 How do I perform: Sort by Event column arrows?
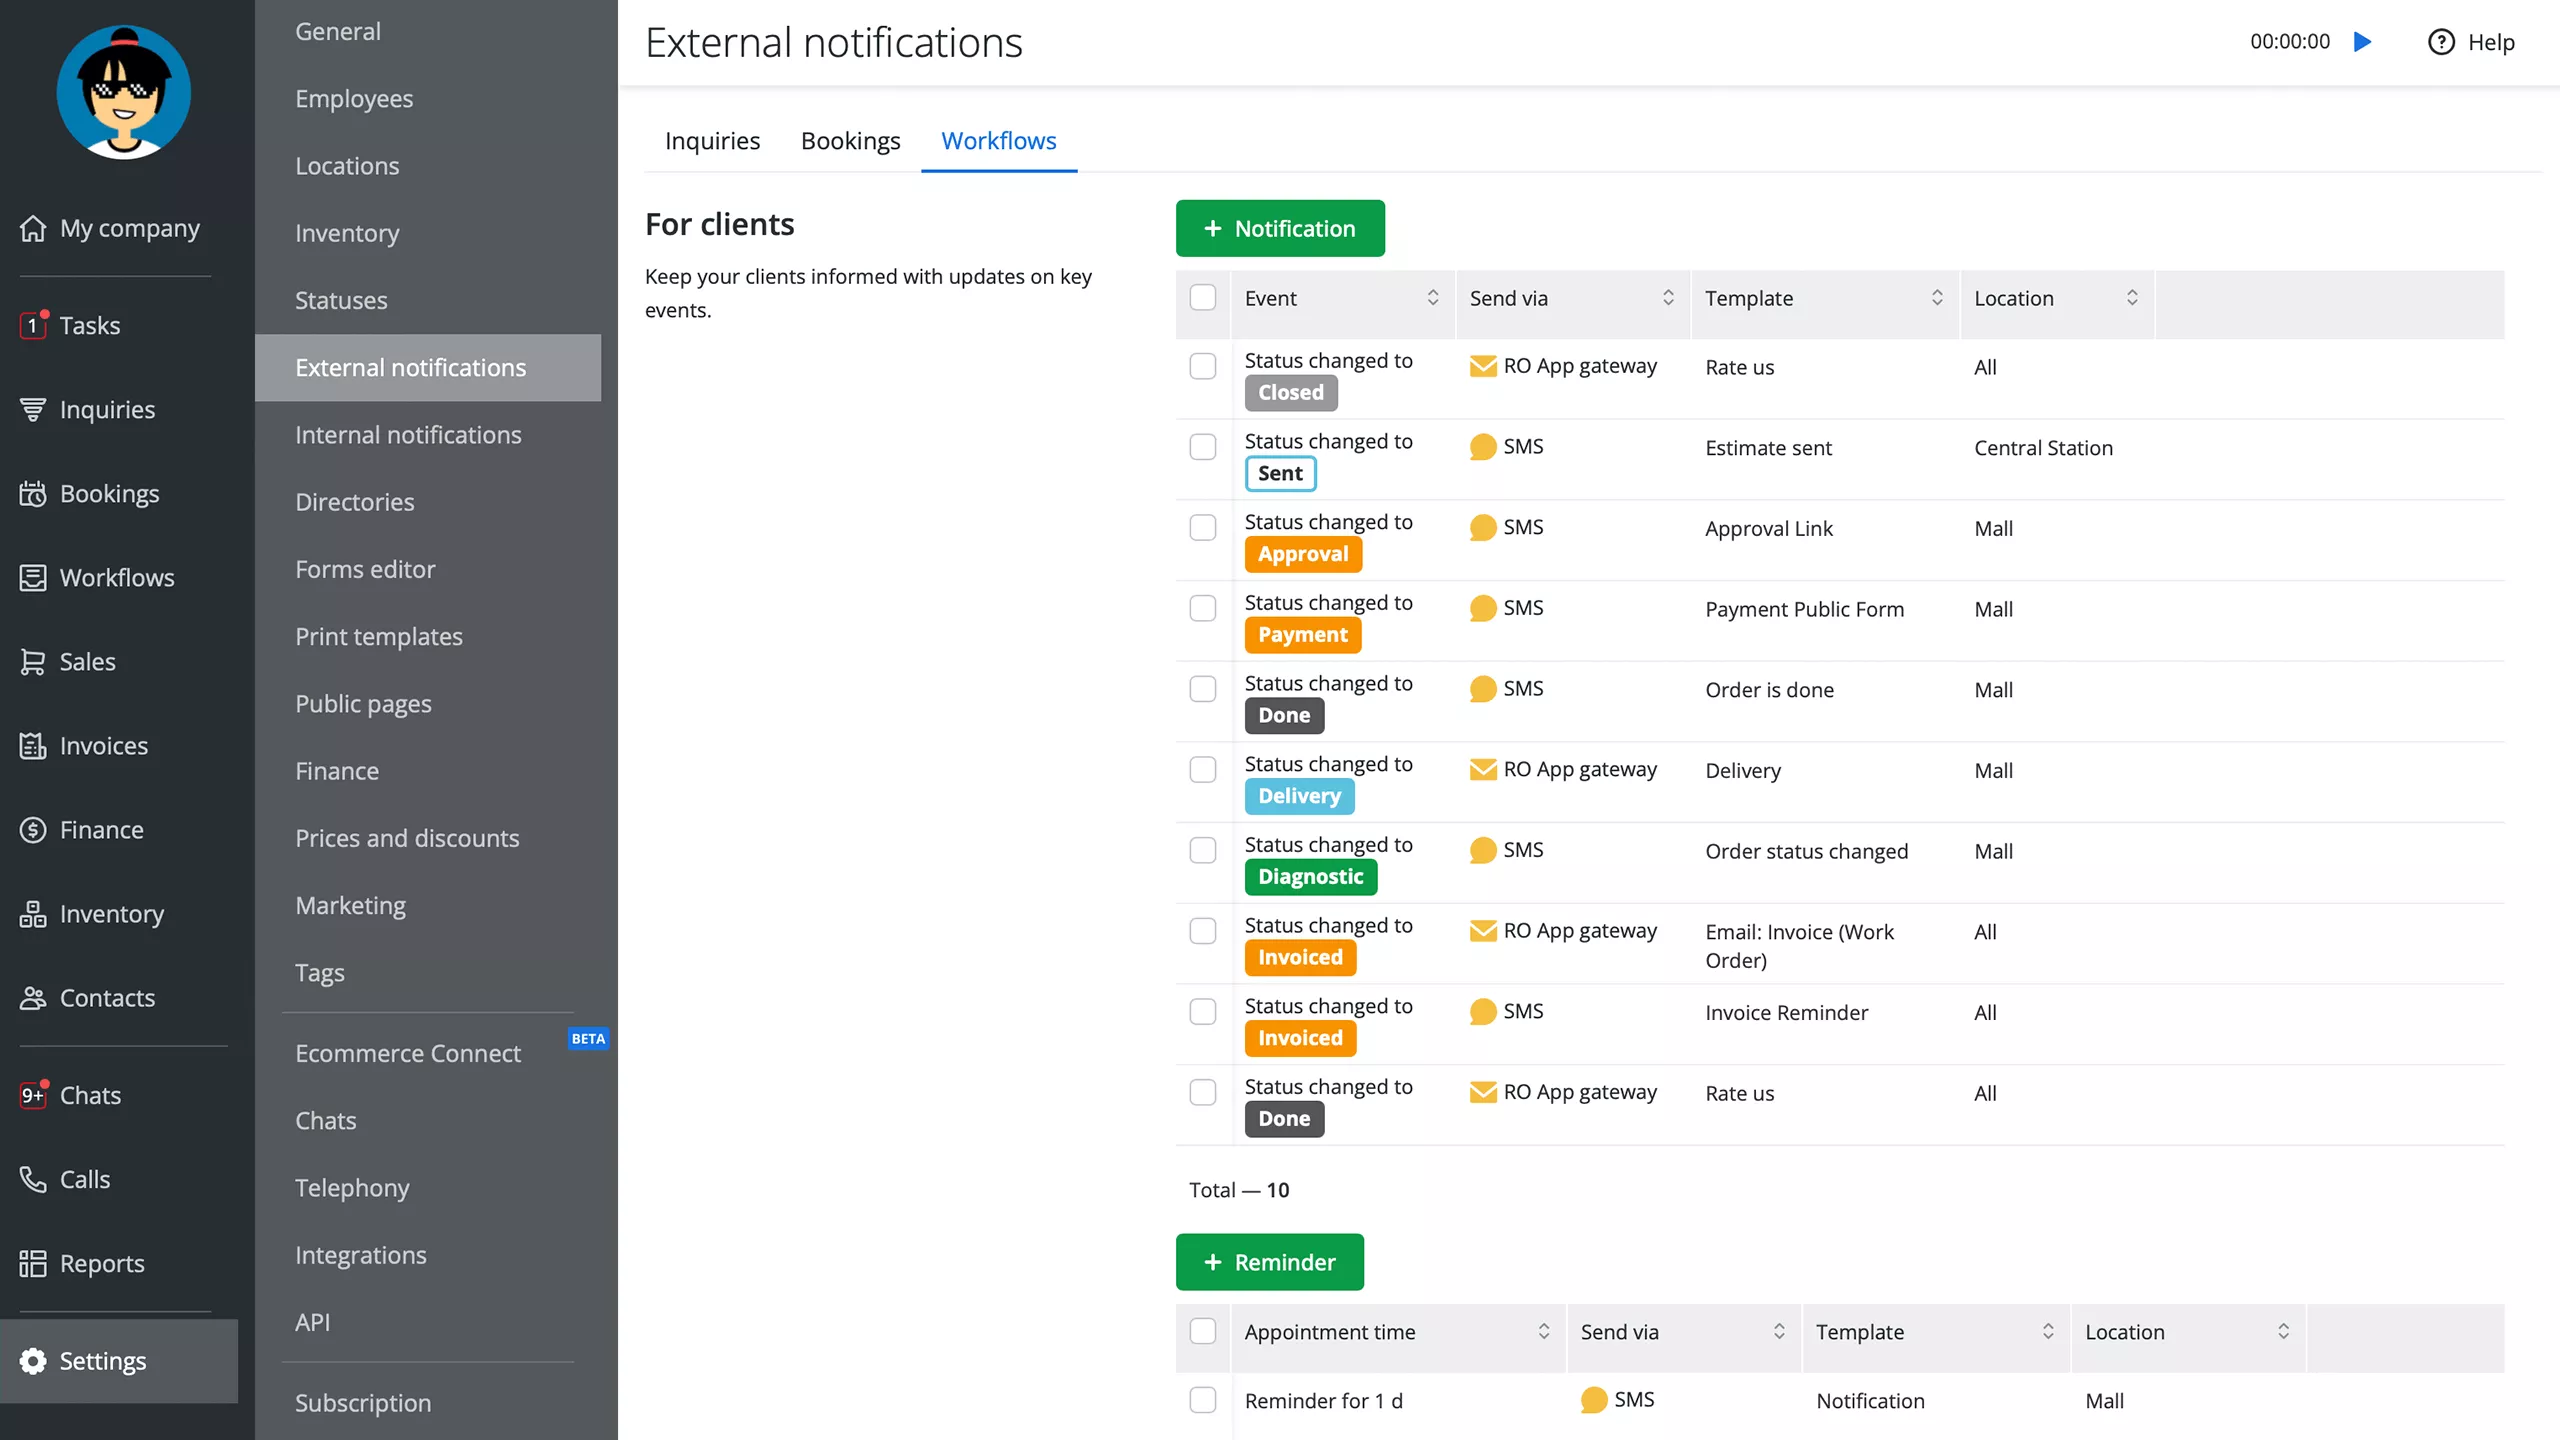pyautogui.click(x=1433, y=298)
